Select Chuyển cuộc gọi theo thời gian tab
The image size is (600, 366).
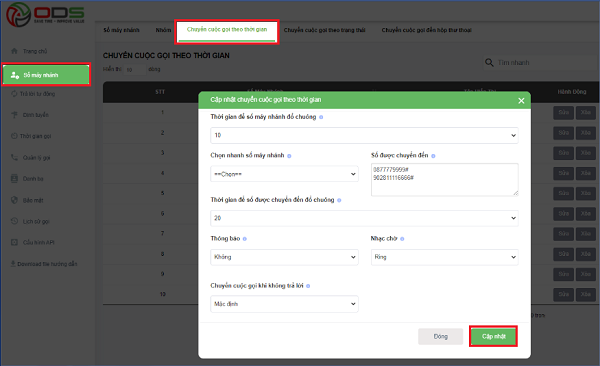[x=227, y=29]
